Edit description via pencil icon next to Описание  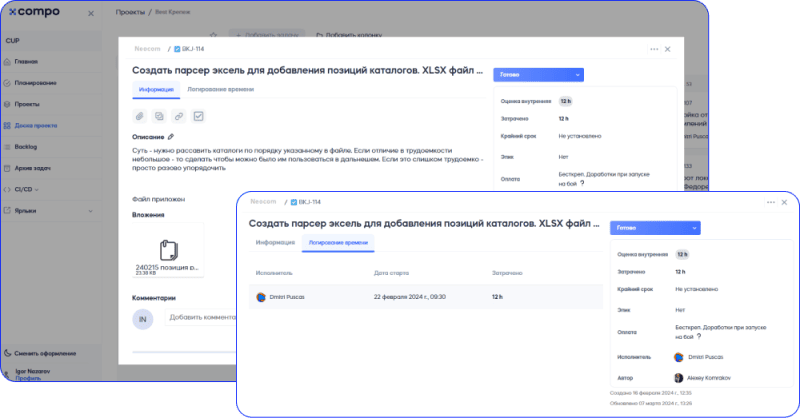[171, 137]
